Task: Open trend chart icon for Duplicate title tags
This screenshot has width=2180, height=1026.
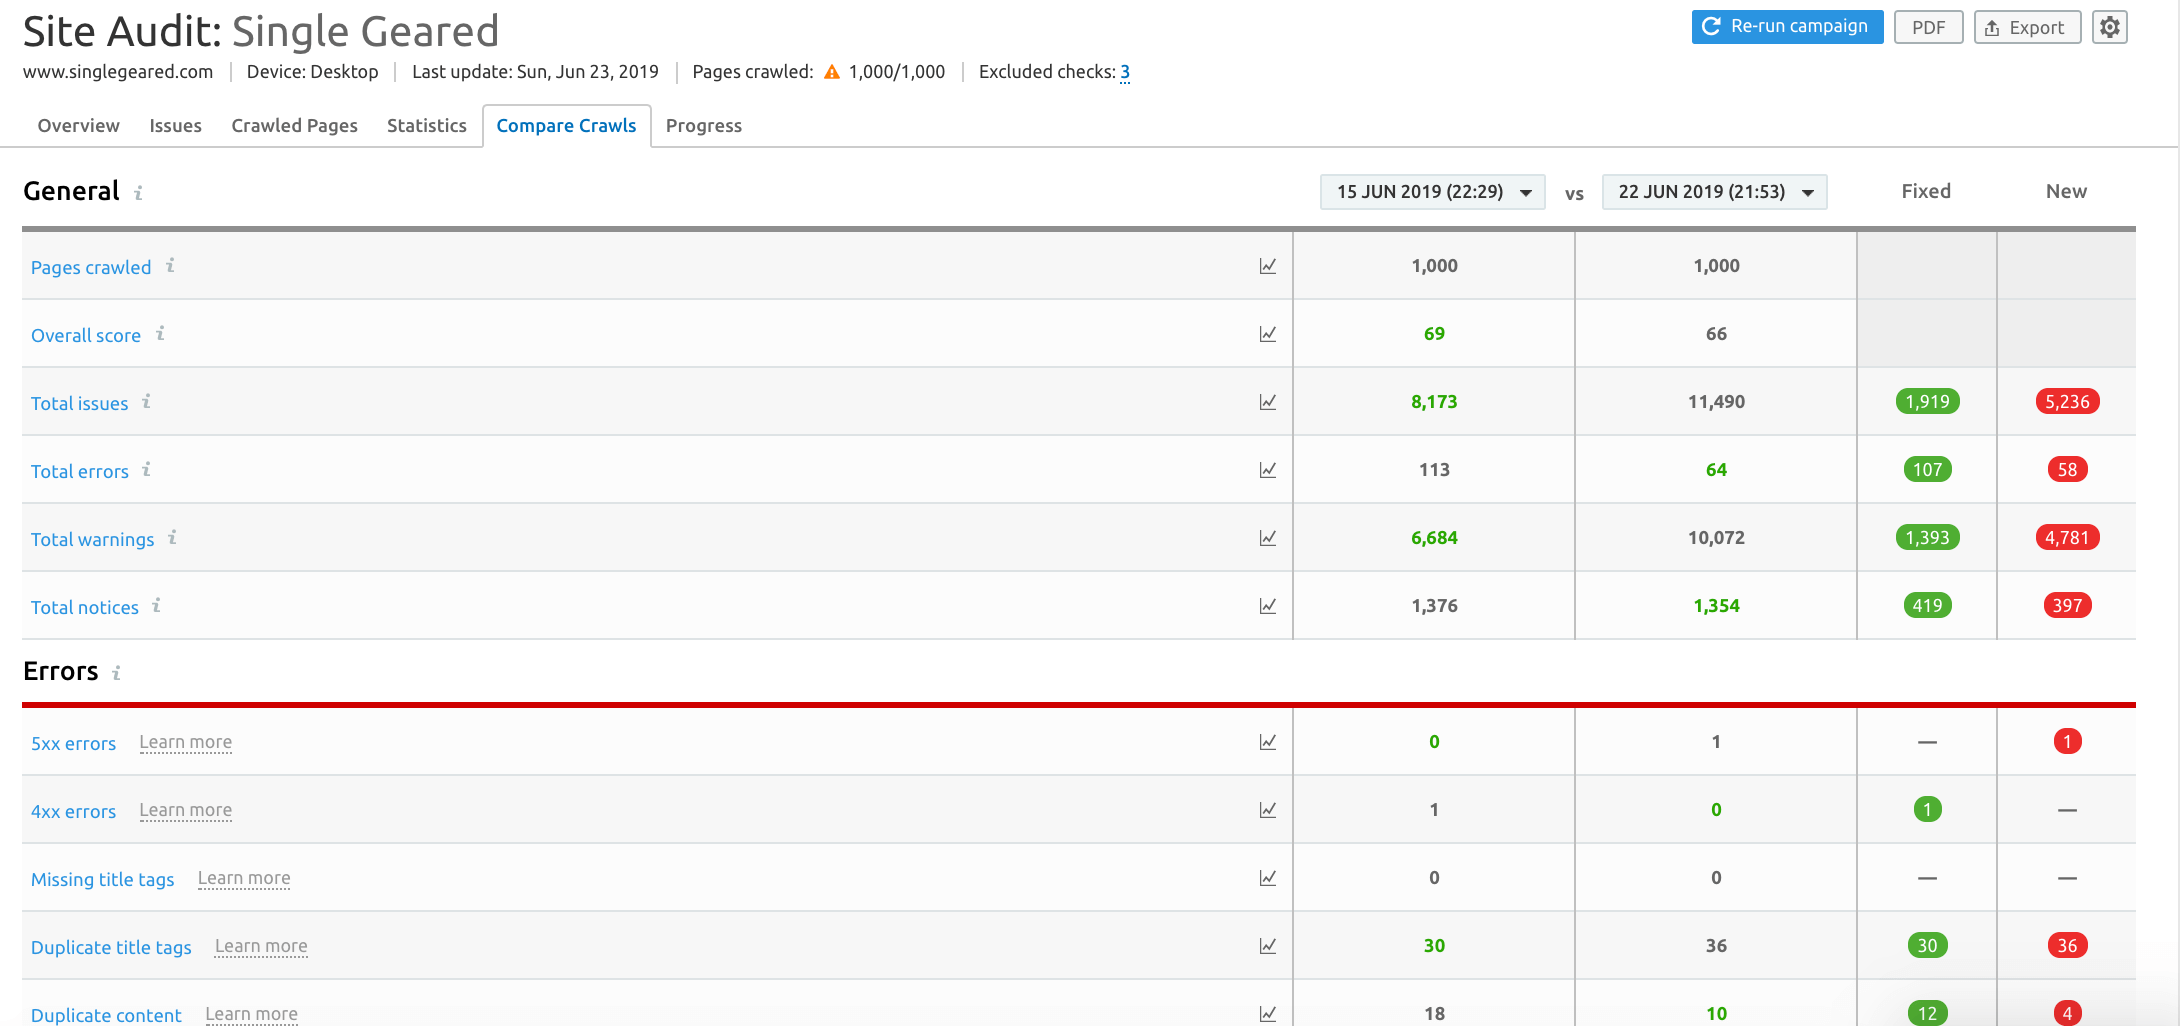Action: click(x=1268, y=946)
